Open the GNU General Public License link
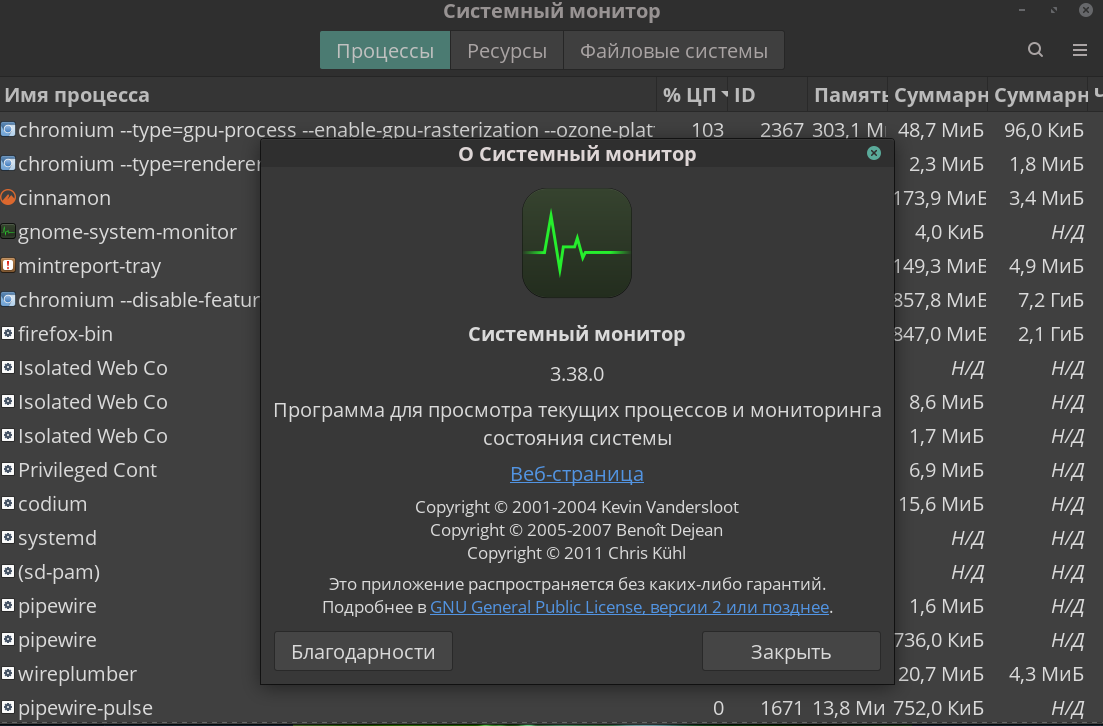The width and height of the screenshot is (1103, 726). coord(629,607)
